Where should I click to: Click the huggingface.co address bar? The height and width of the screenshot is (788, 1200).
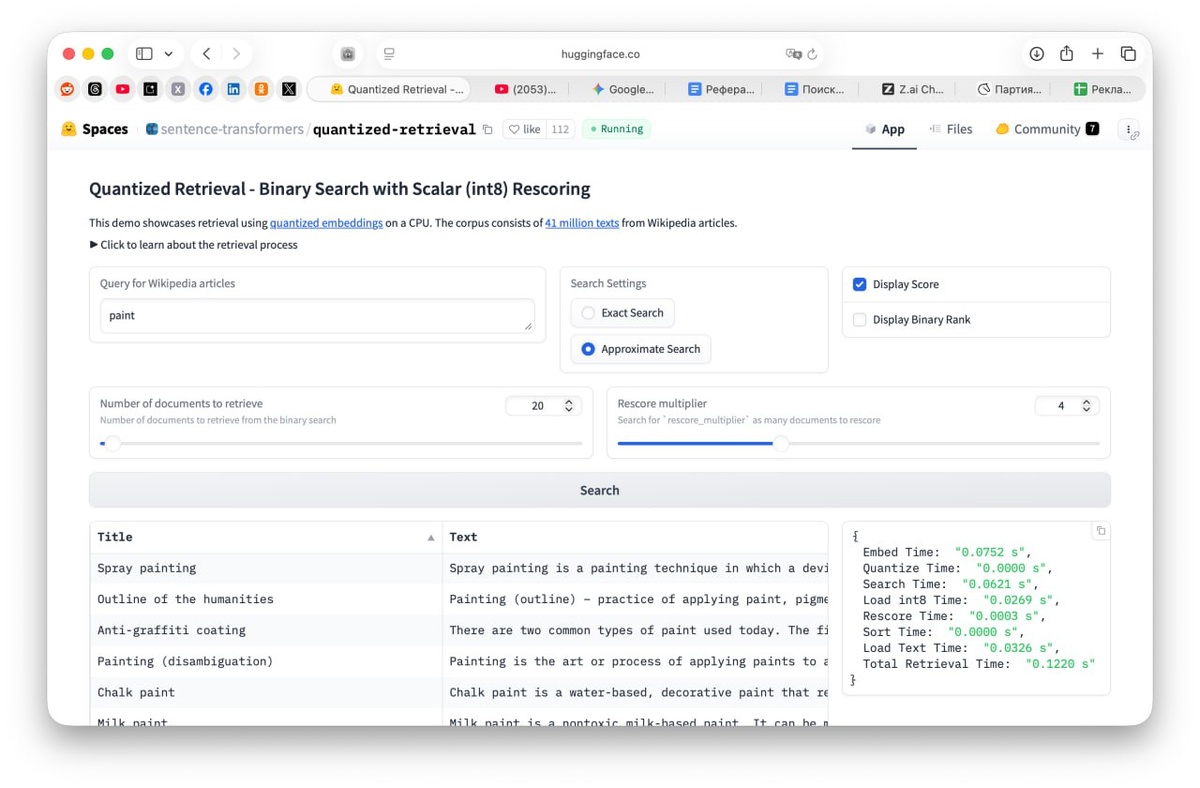(x=600, y=54)
